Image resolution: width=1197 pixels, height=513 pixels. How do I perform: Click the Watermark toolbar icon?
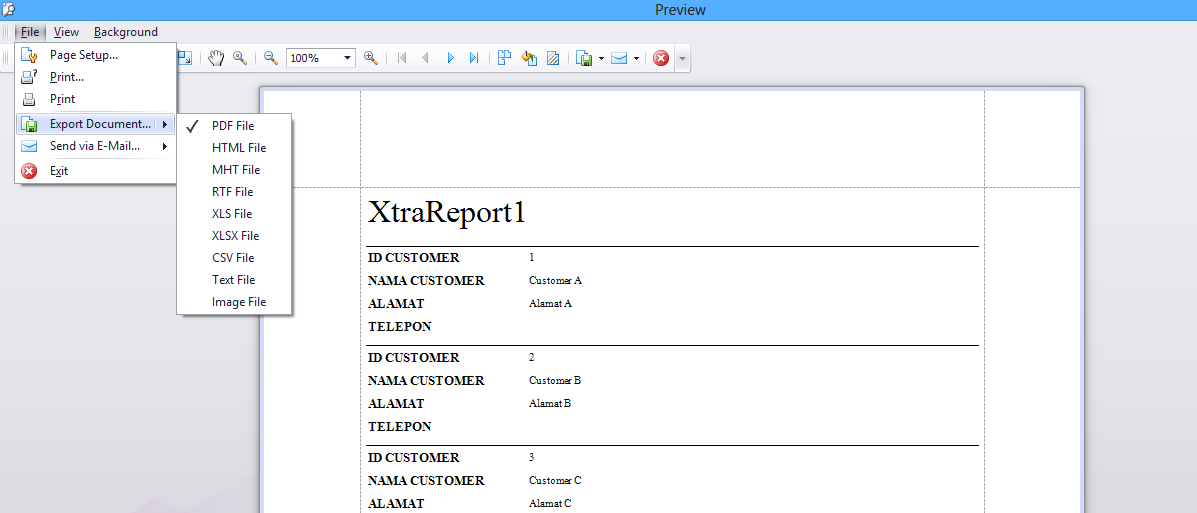click(x=553, y=58)
